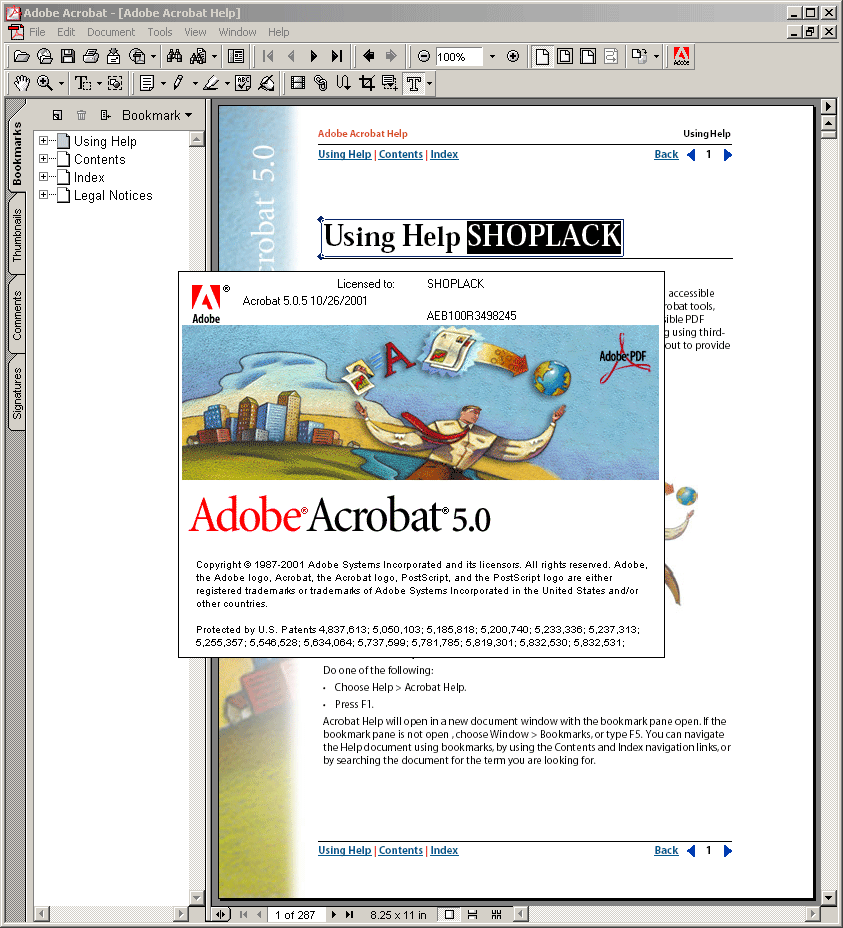This screenshot has height=928, width=843.
Task: Open the Note tool dropdown arrow
Action: pos(163,83)
